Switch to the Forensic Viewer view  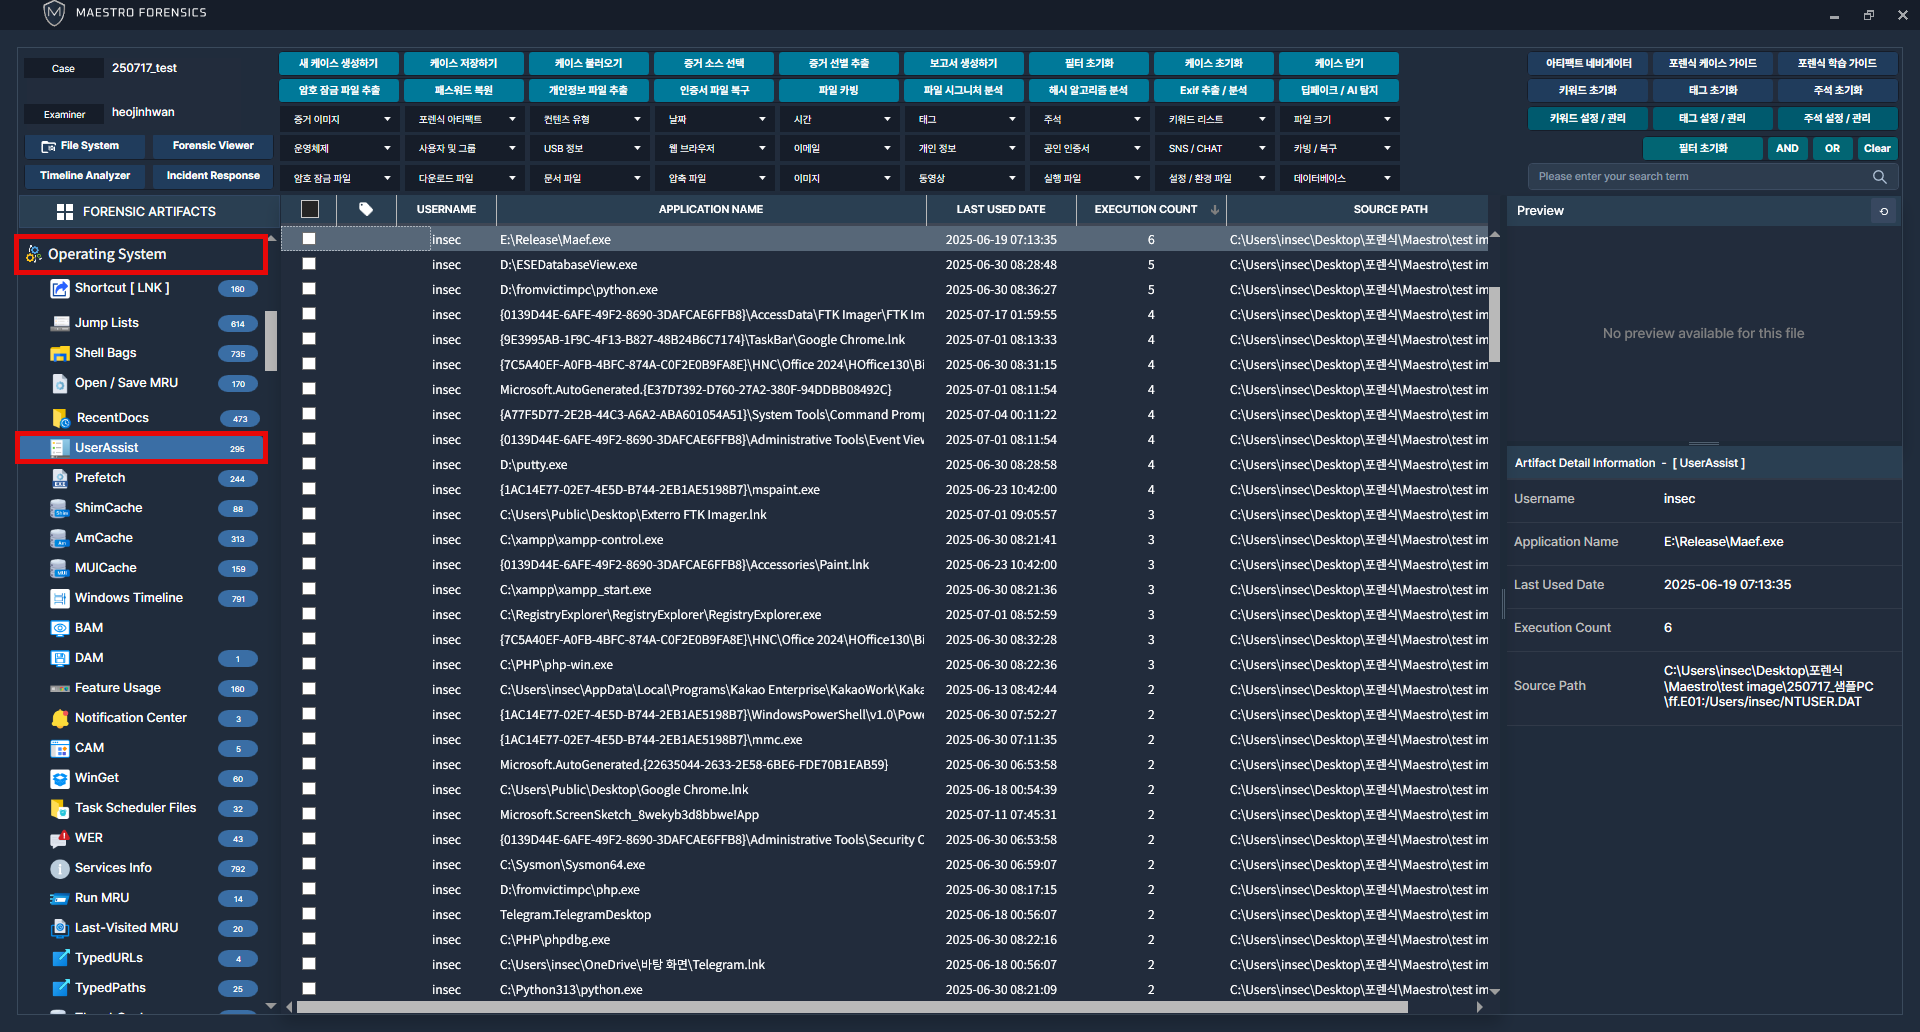(212, 146)
